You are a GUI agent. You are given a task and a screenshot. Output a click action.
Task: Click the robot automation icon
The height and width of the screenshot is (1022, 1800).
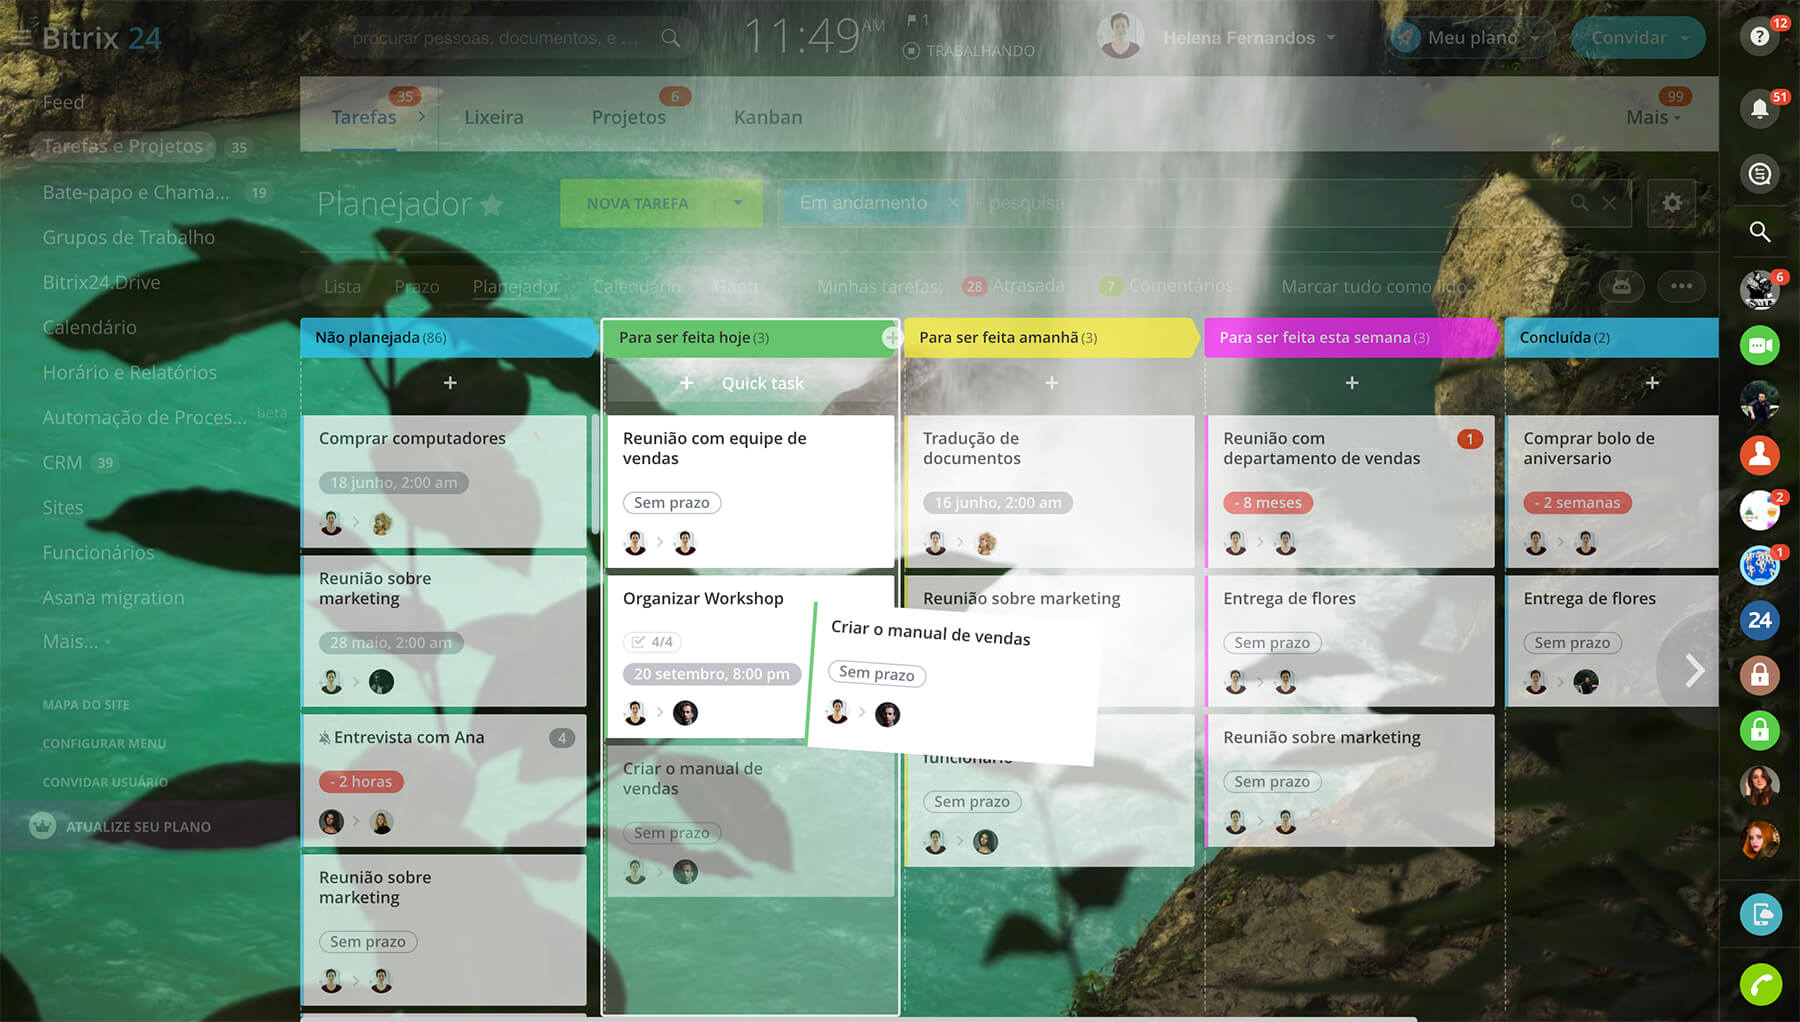[1621, 286]
